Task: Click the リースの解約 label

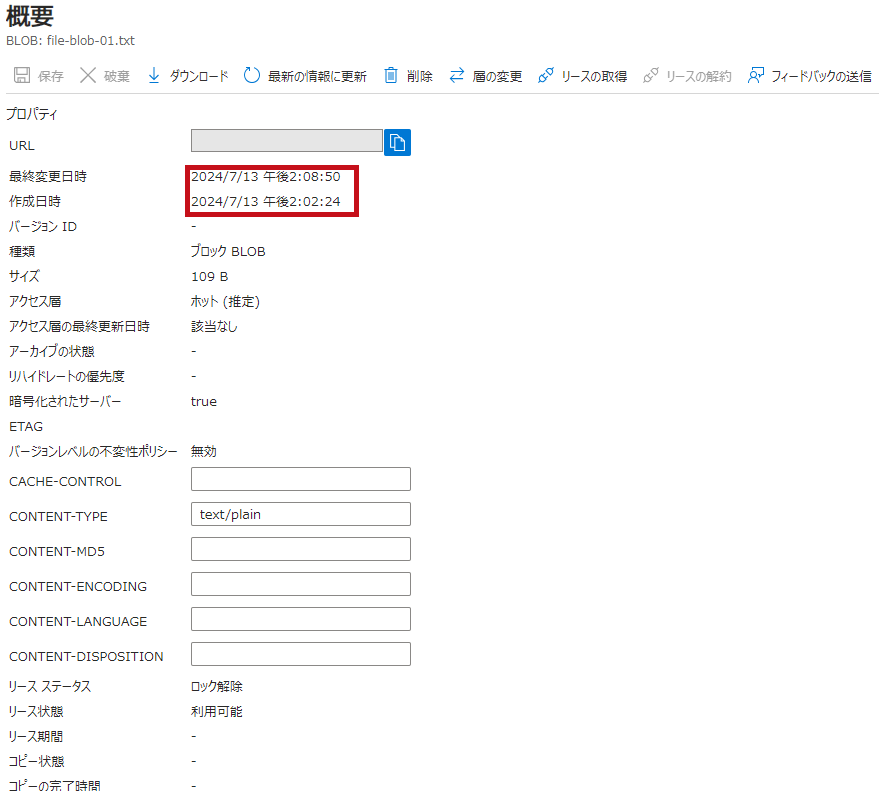Action: pyautogui.click(x=698, y=76)
